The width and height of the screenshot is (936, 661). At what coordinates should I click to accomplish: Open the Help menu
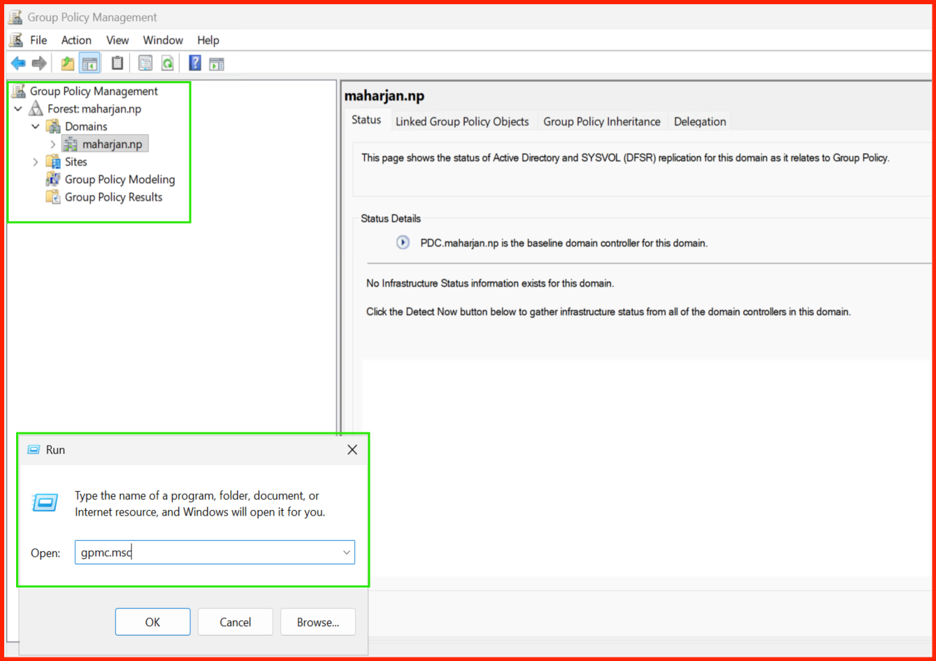coord(208,40)
